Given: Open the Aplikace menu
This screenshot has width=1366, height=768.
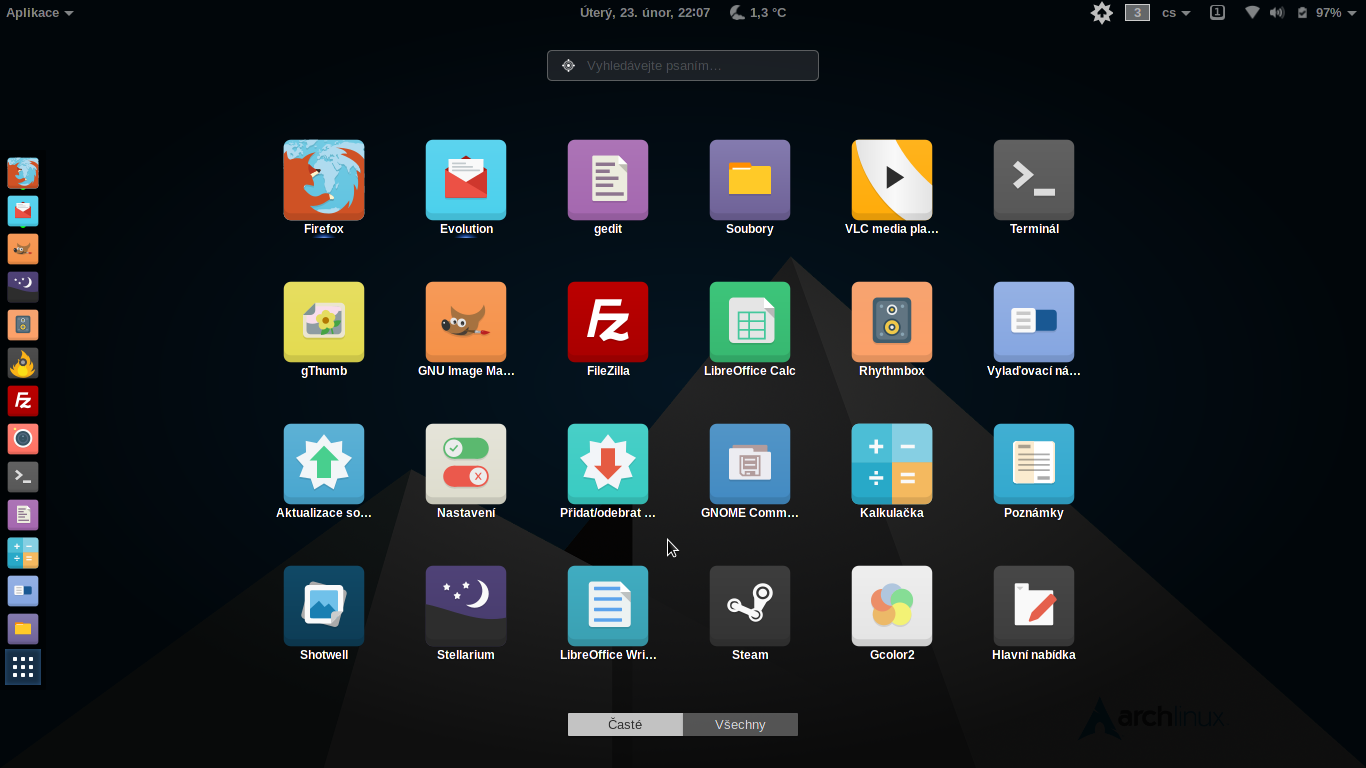Looking at the screenshot, I should click(x=39, y=13).
